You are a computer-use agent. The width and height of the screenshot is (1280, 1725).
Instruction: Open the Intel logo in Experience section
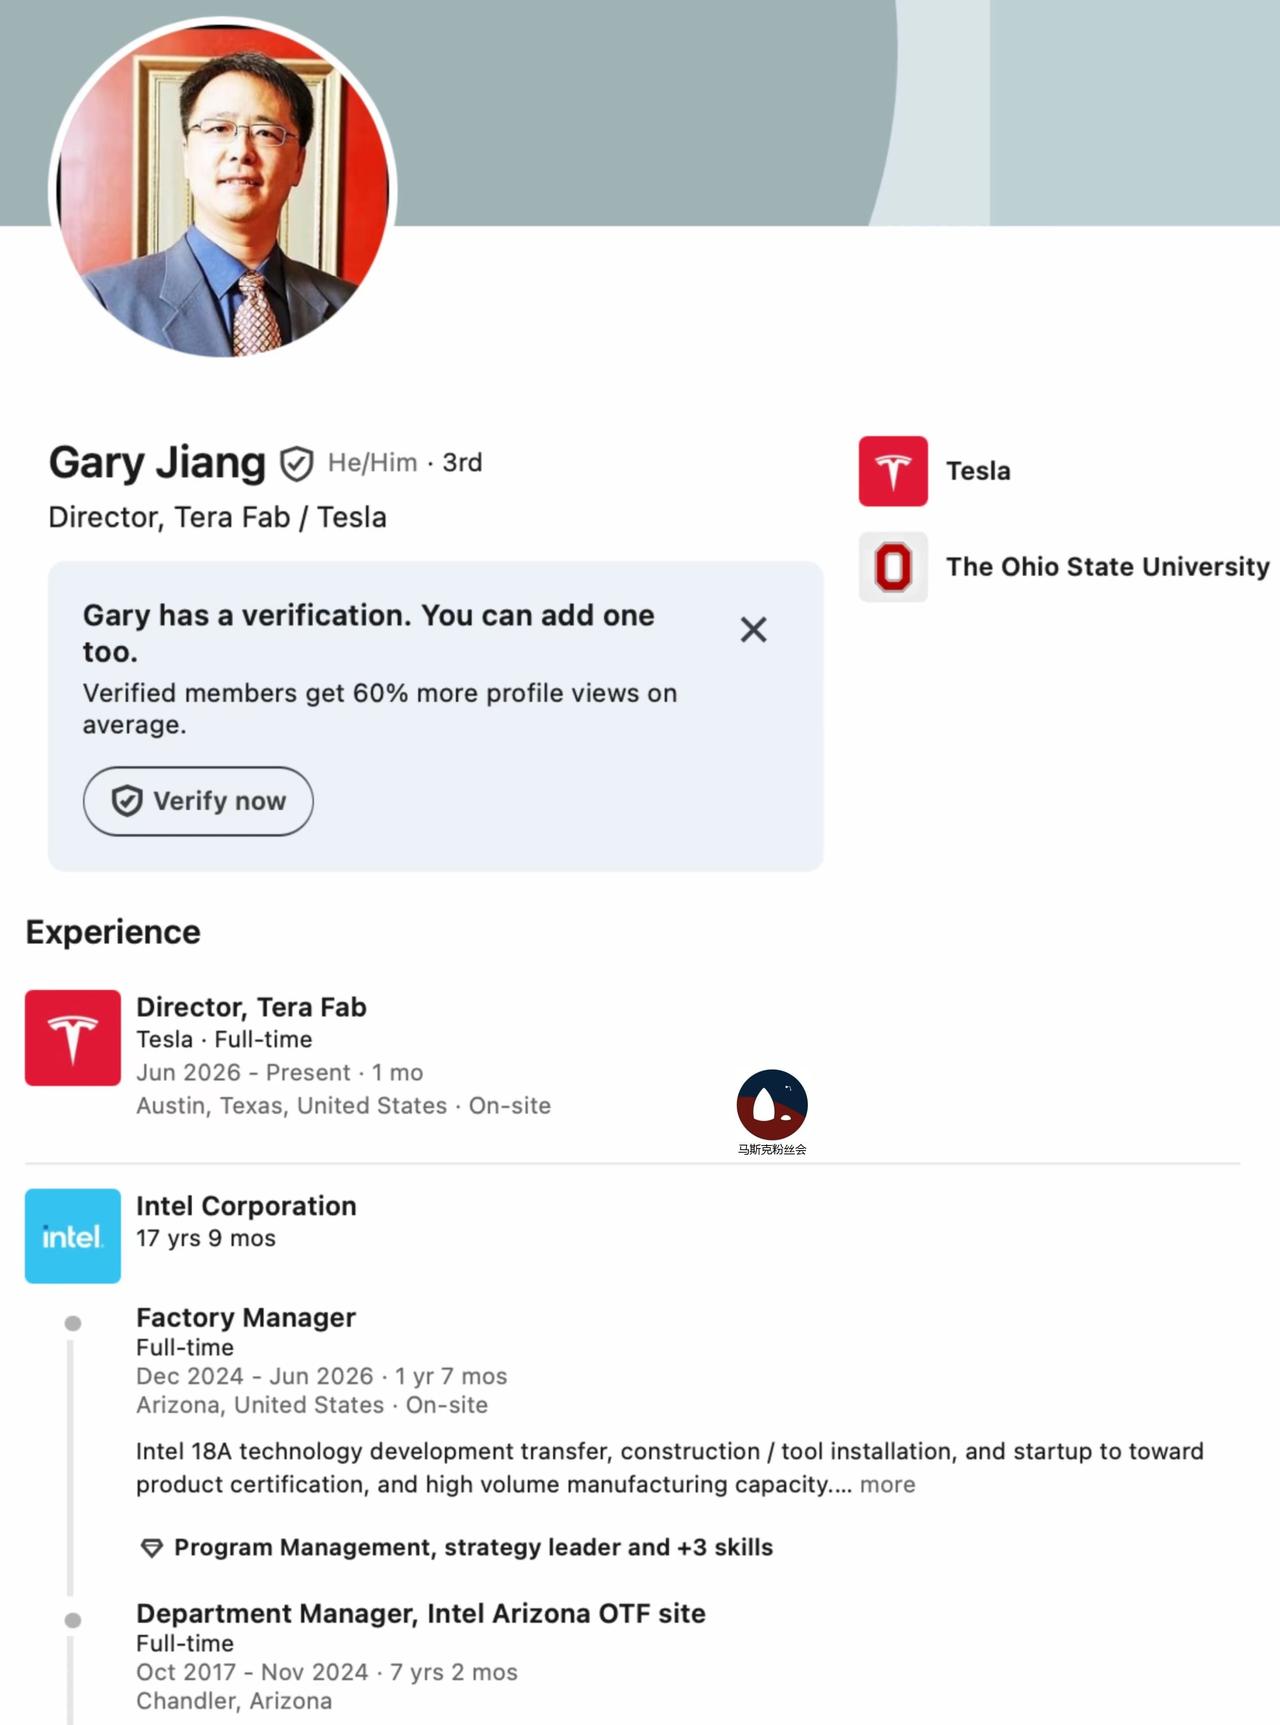point(73,1236)
